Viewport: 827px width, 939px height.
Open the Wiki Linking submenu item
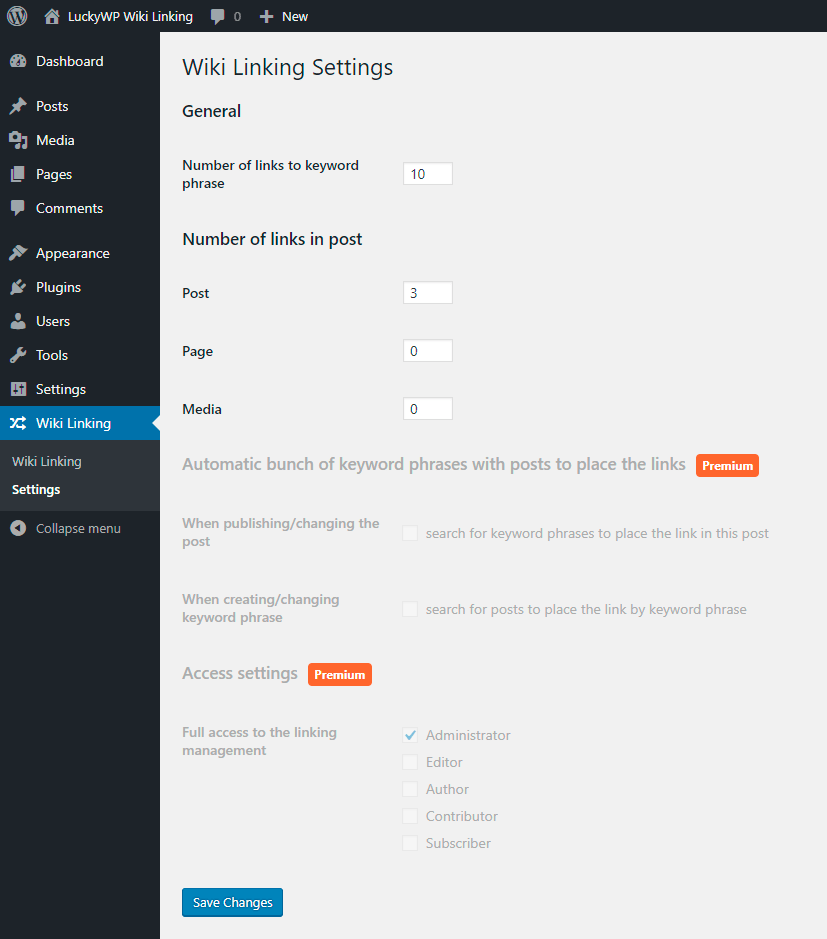[46, 462]
